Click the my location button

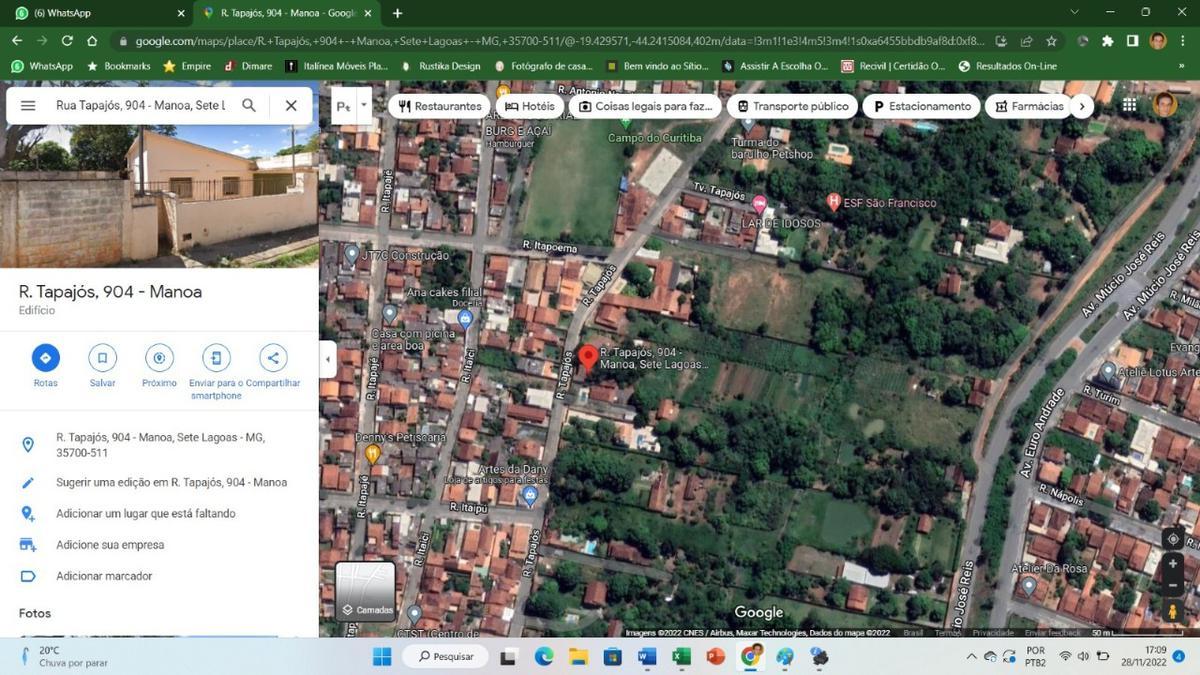(1173, 538)
